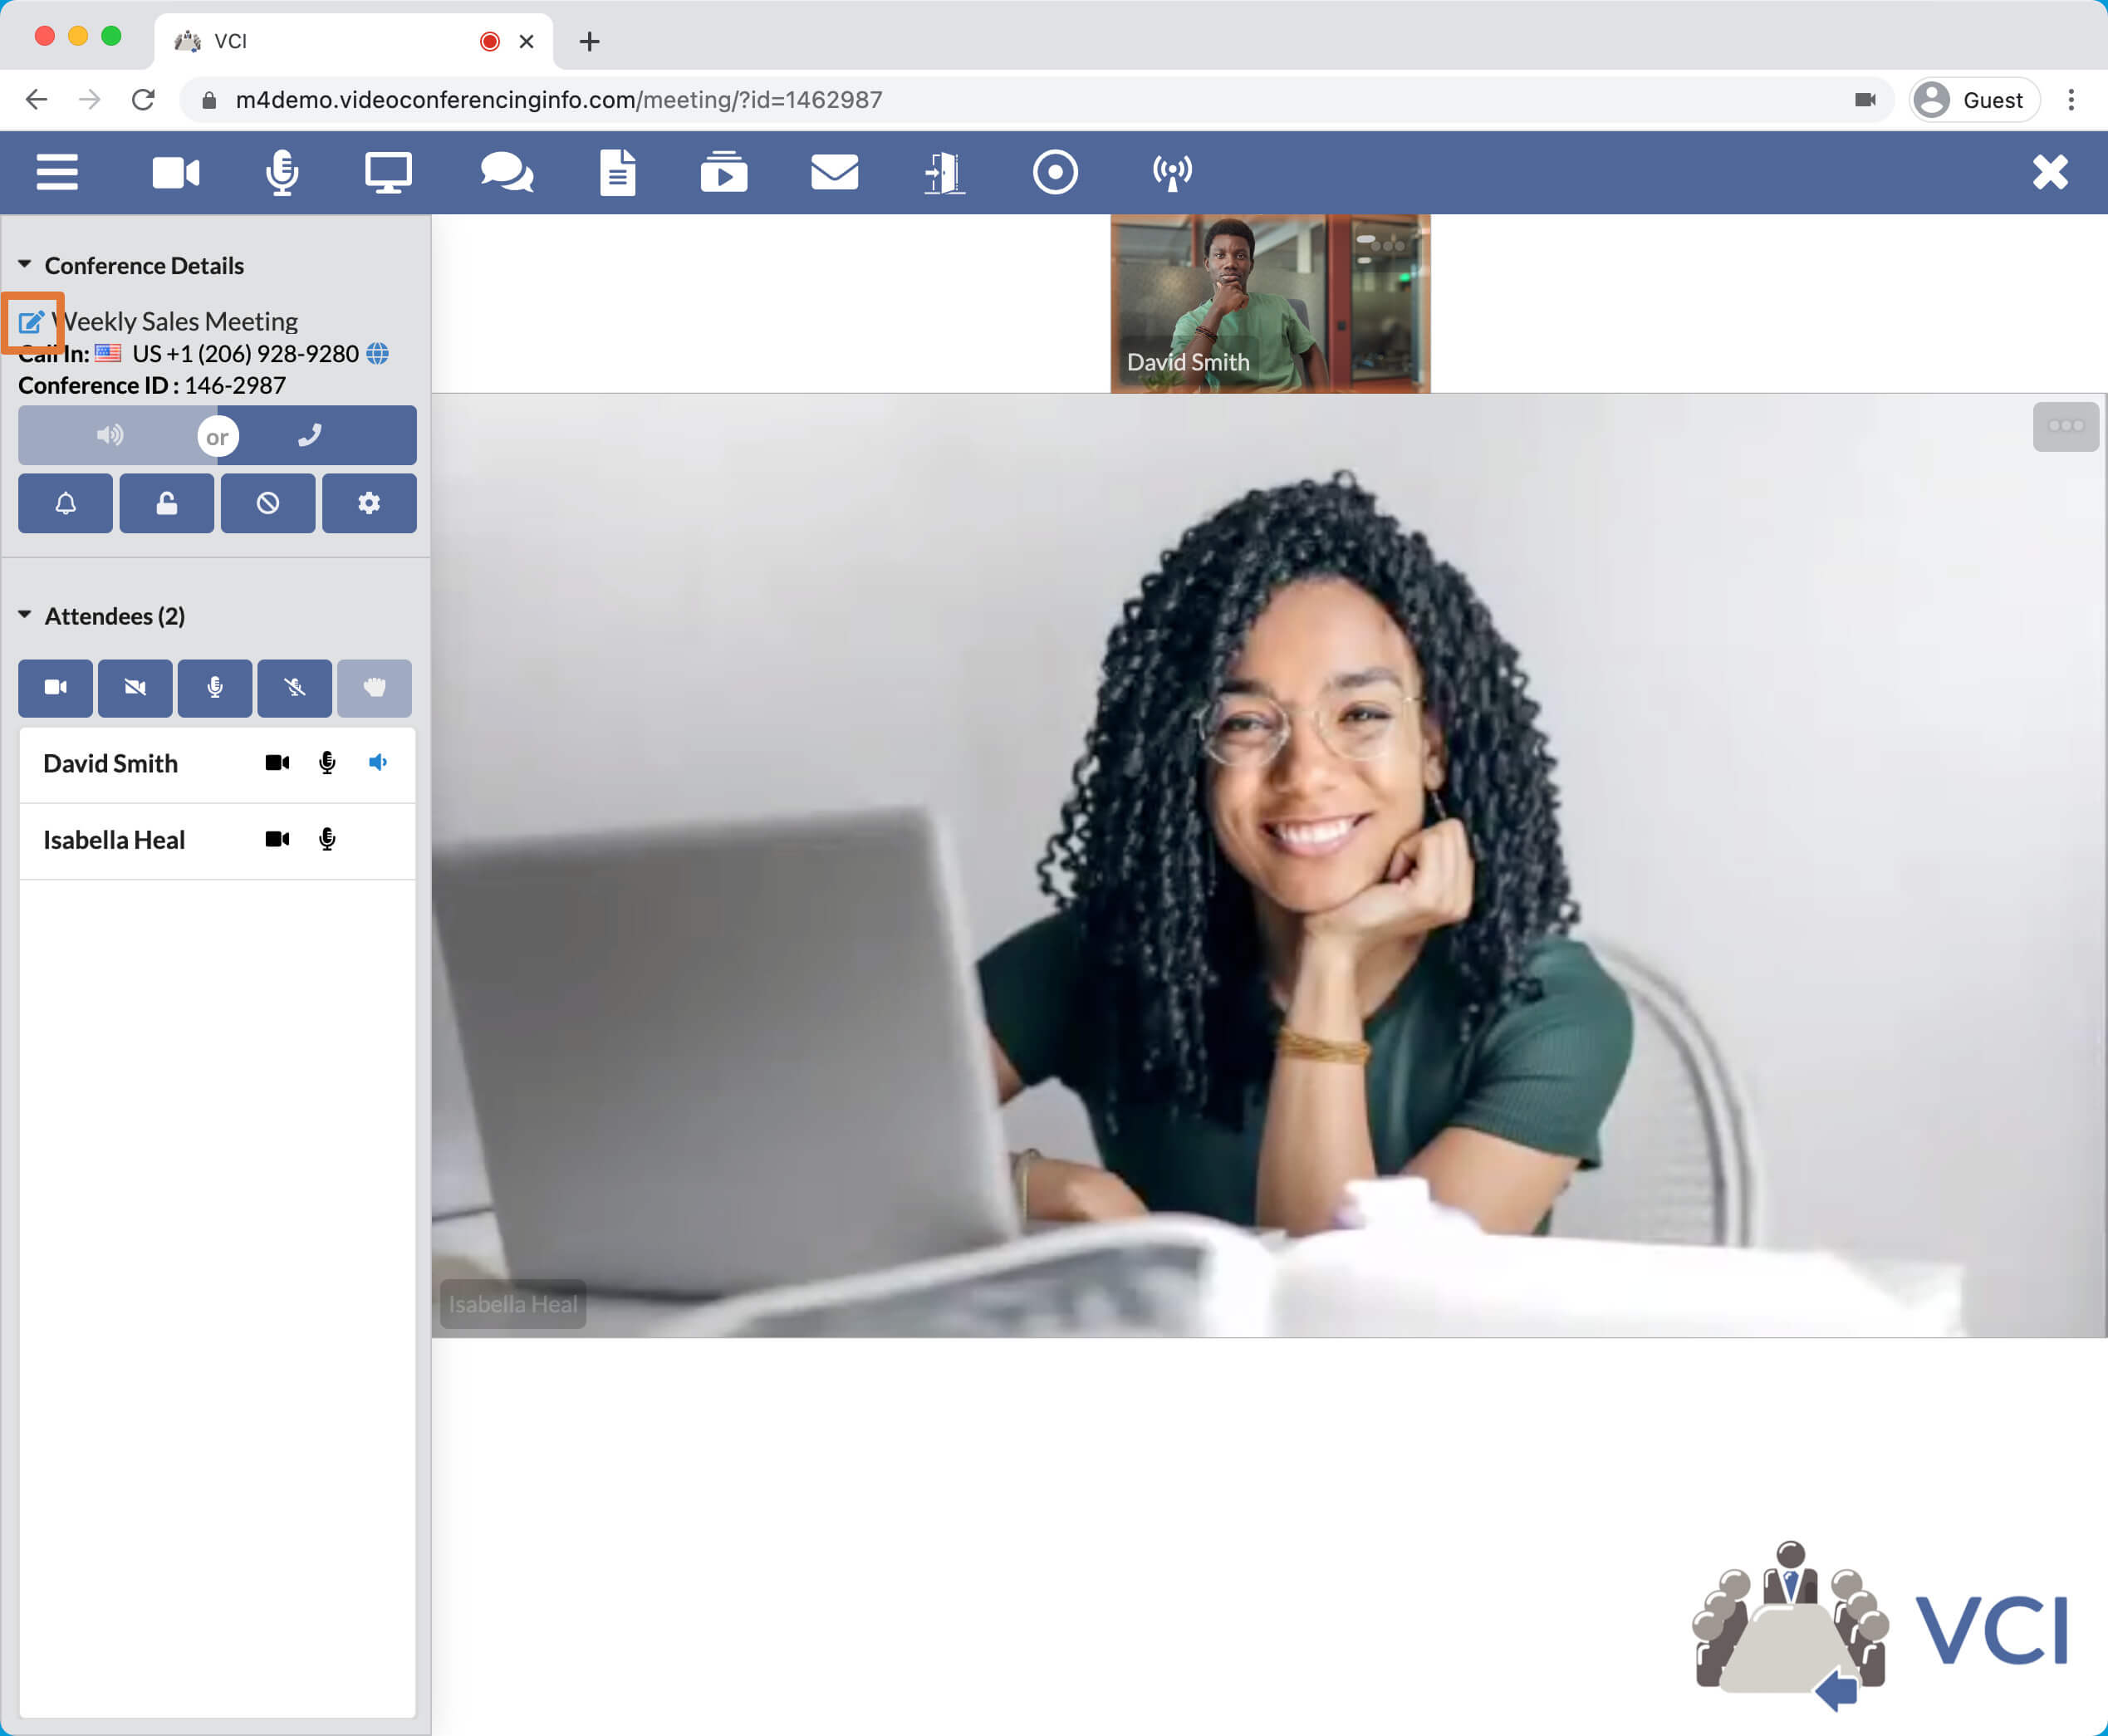This screenshot has width=2108, height=1736.
Task: Click the screen sharing icon in toolbar
Action: [389, 170]
